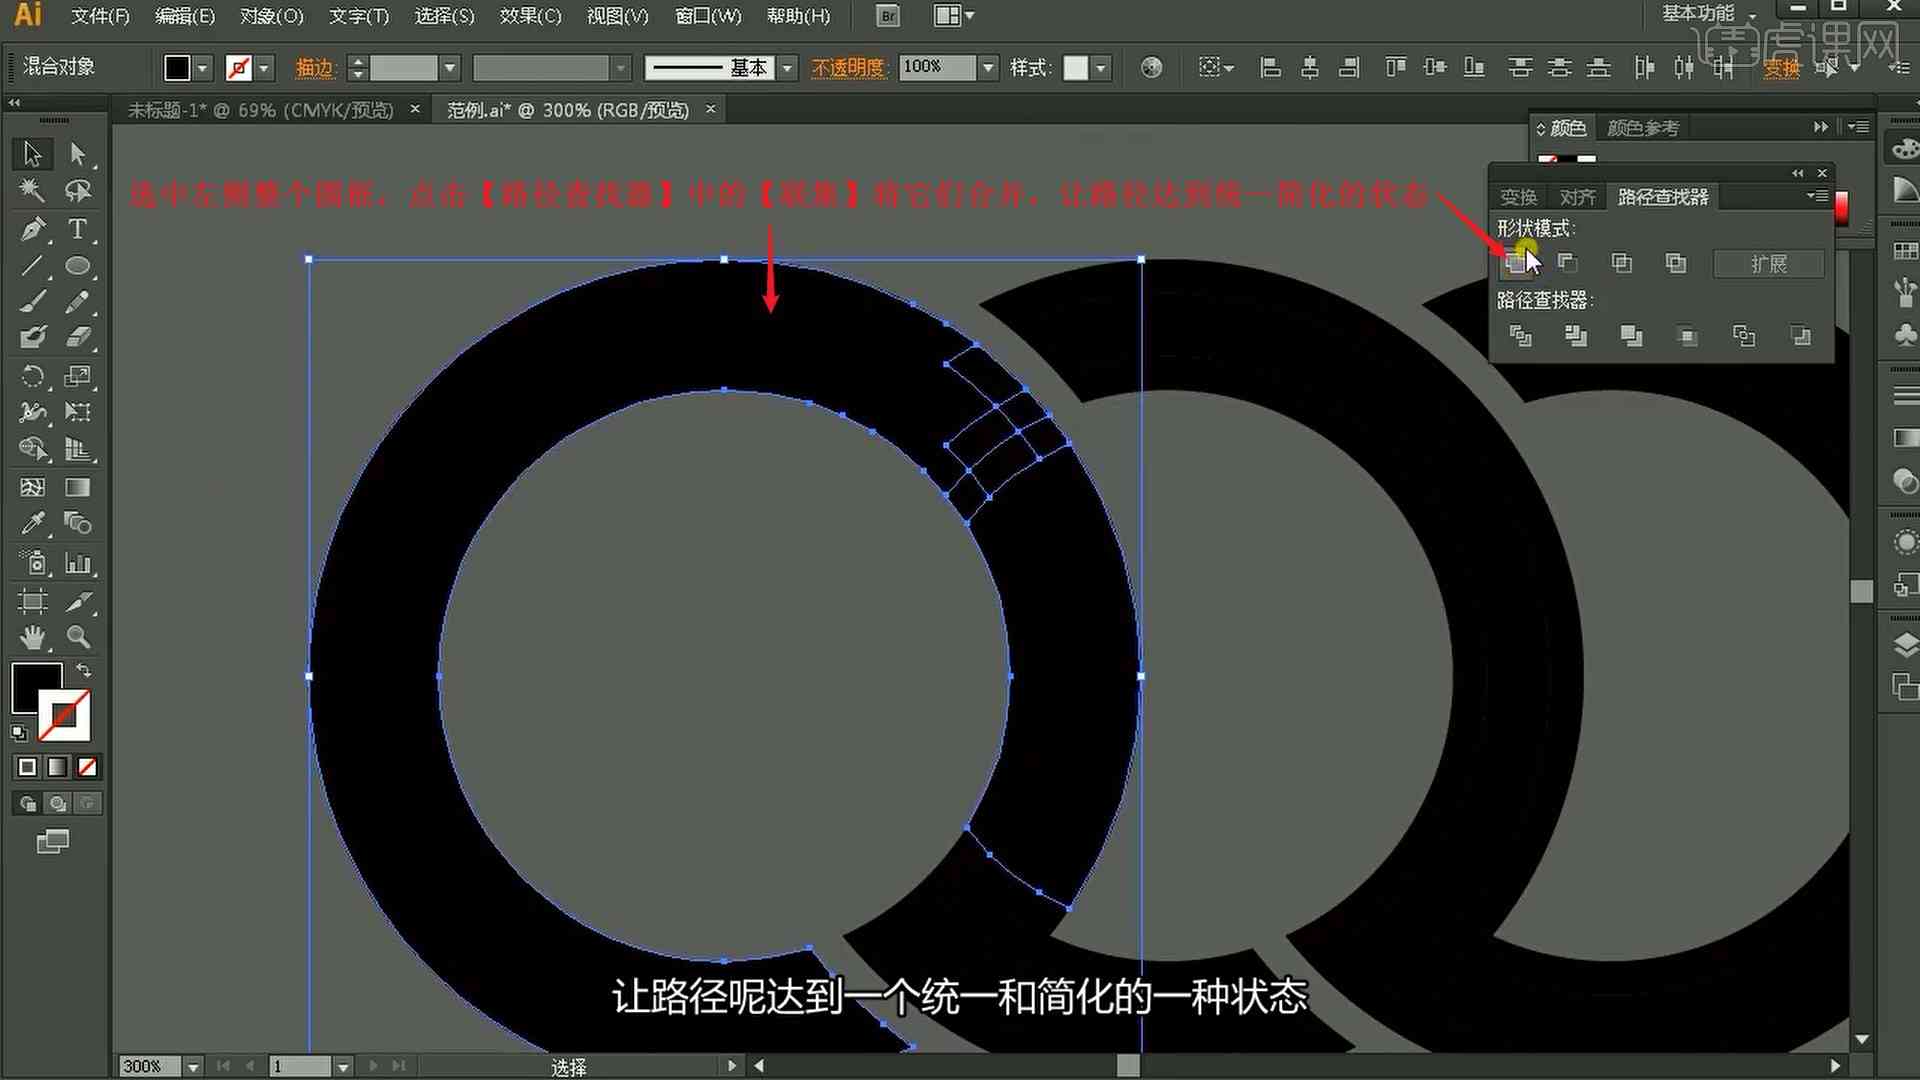Viewport: 1920px width, 1080px height.
Task: Switch to 未标题-1 document tab
Action: 260,110
